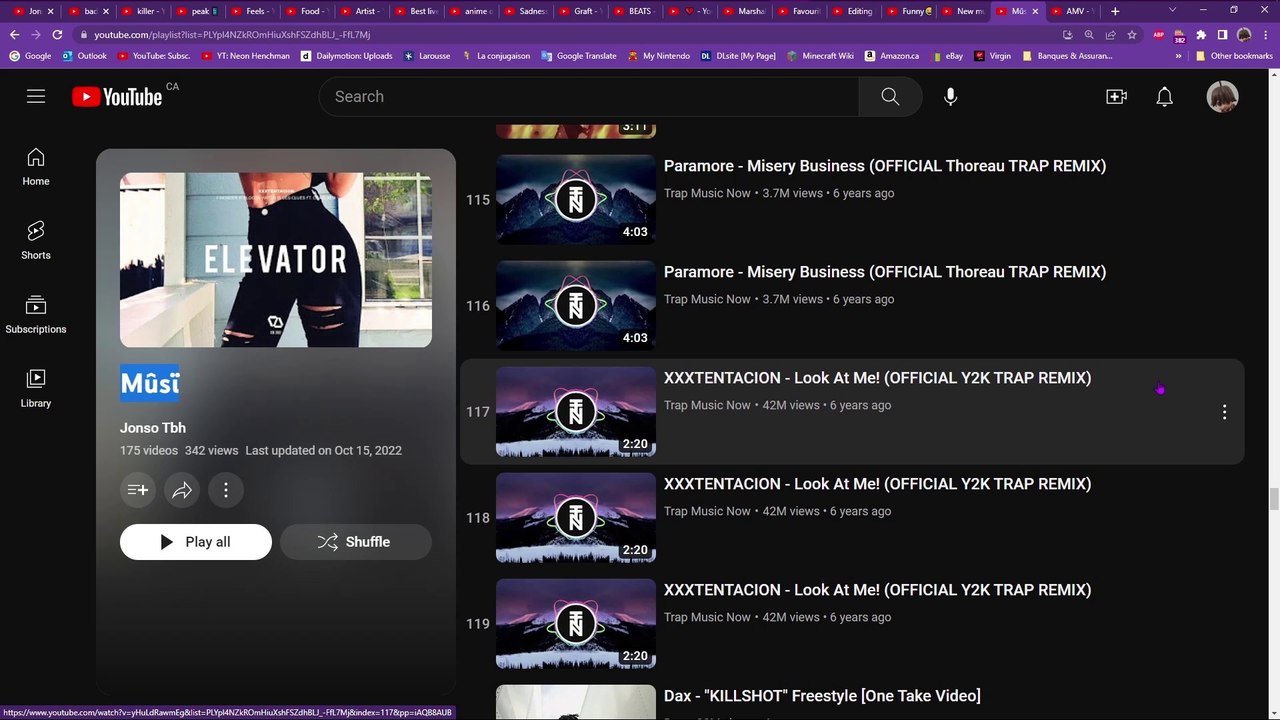Image resolution: width=1280 pixels, height=720 pixels.
Task: Open the Minecraft Wiki bookmark
Action: point(819,56)
